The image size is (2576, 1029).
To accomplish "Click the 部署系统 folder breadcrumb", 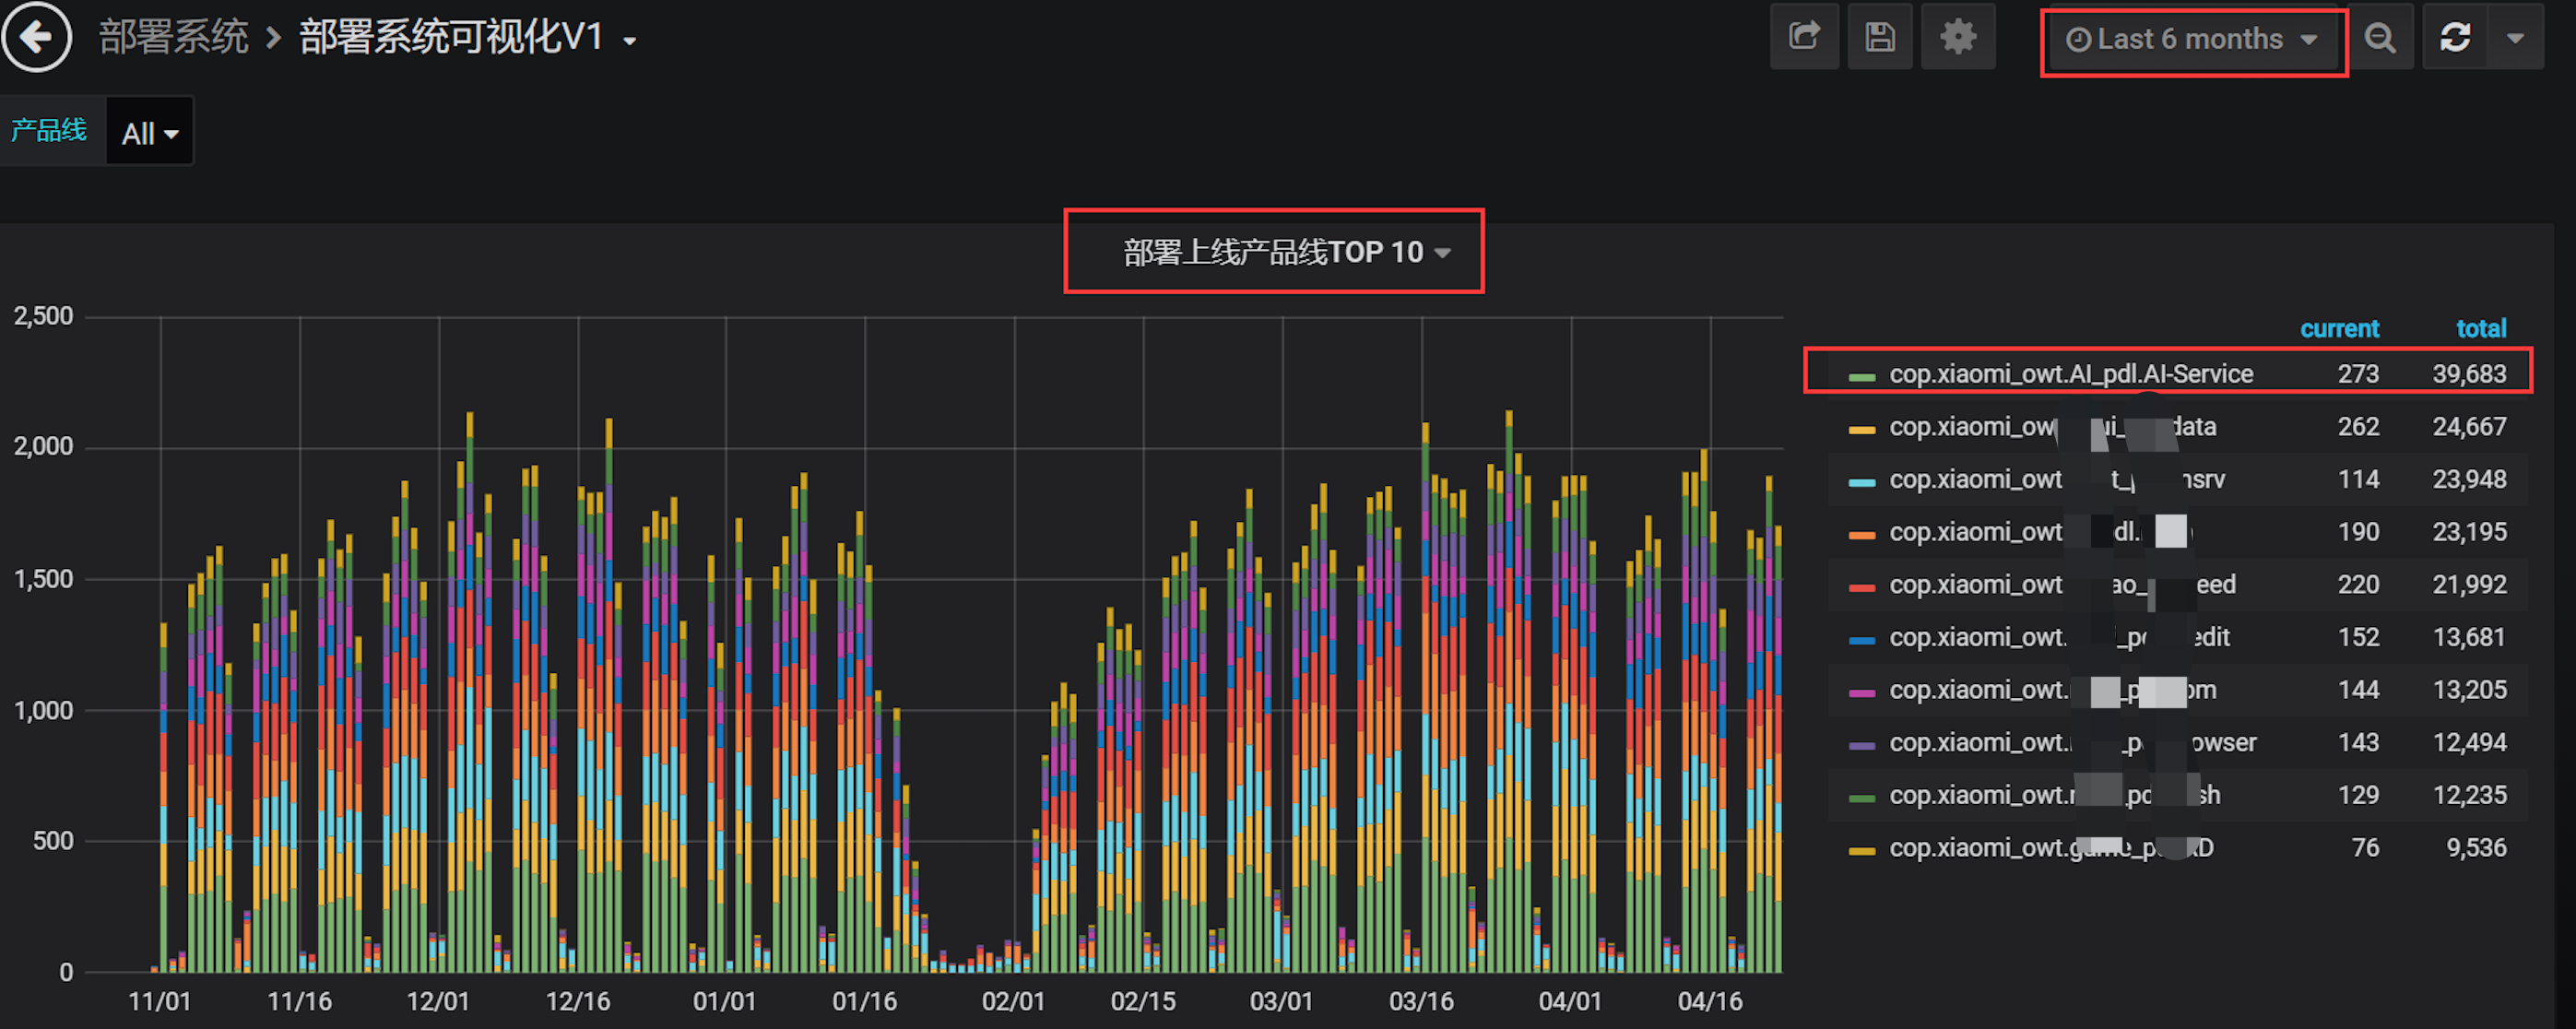I will pos(173,38).
